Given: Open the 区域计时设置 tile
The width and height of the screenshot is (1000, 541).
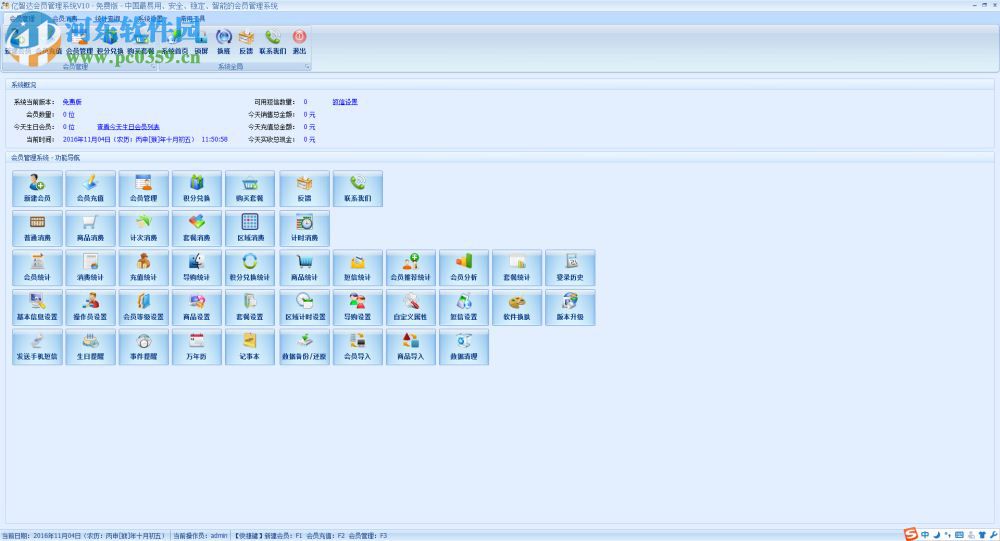Looking at the screenshot, I should click(x=304, y=307).
